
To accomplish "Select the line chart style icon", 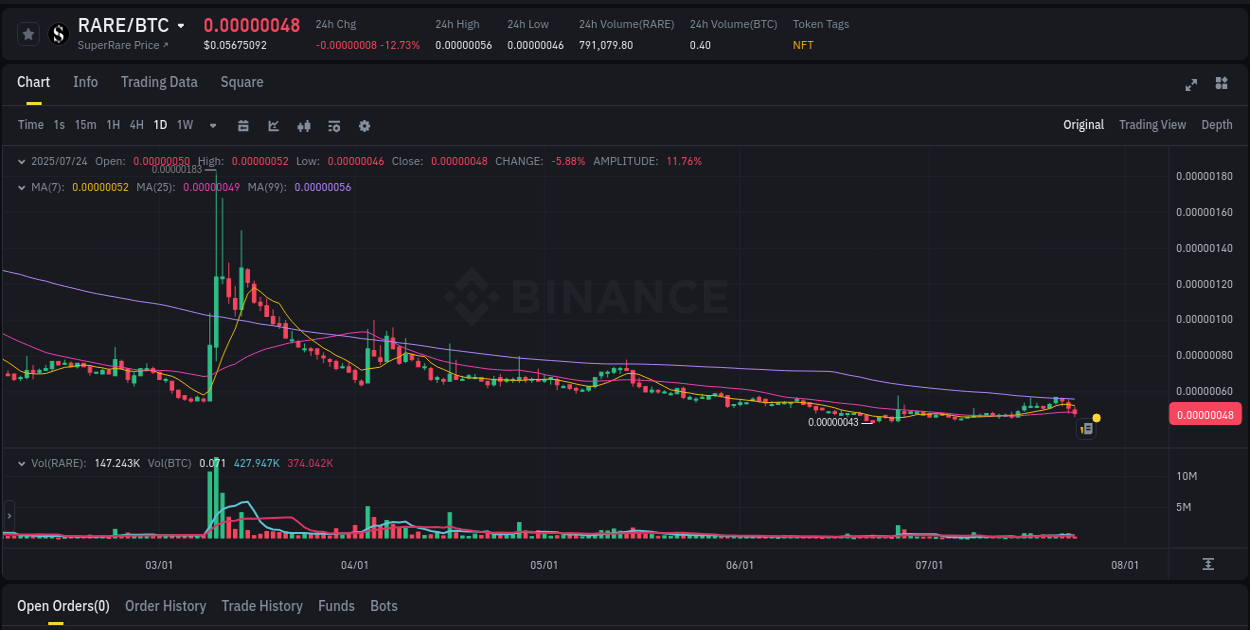I will (x=273, y=125).
